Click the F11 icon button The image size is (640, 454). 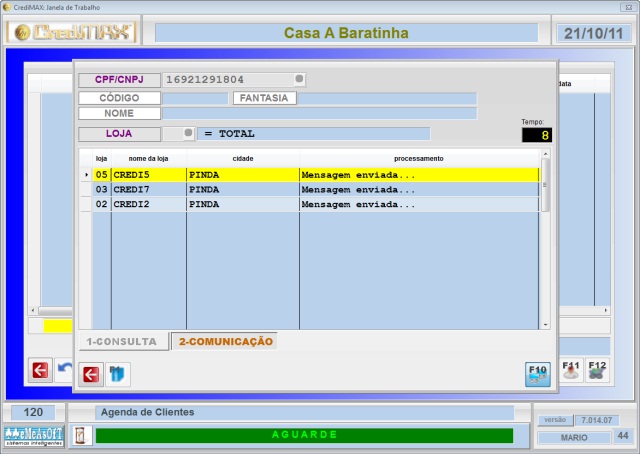[x=571, y=370]
